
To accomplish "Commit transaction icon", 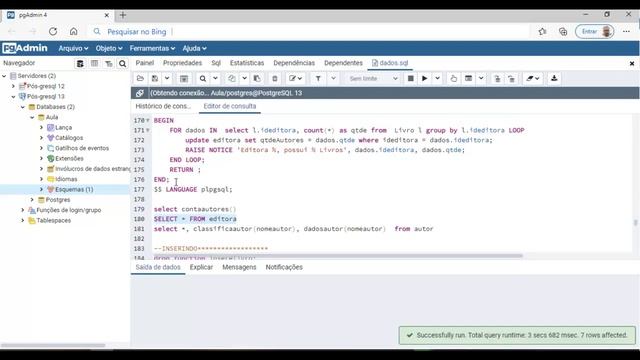I will (497, 78).
